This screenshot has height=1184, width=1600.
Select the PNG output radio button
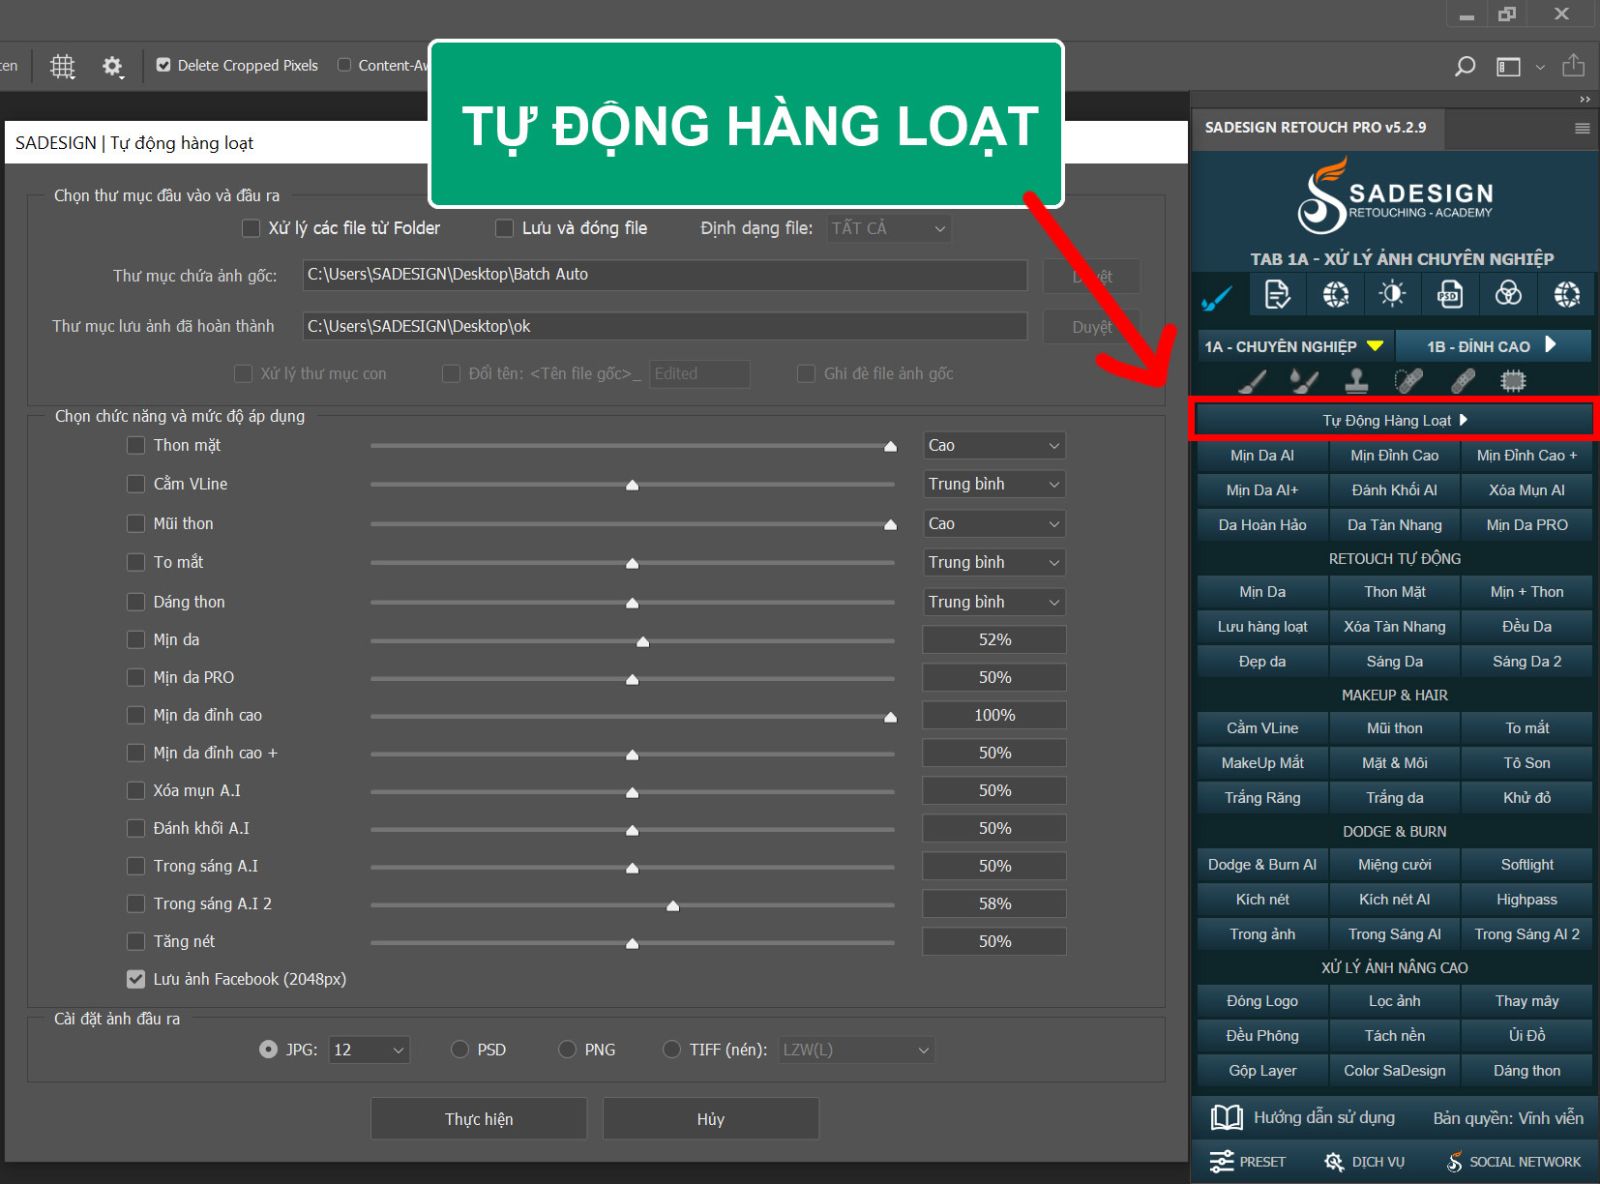(x=567, y=1049)
